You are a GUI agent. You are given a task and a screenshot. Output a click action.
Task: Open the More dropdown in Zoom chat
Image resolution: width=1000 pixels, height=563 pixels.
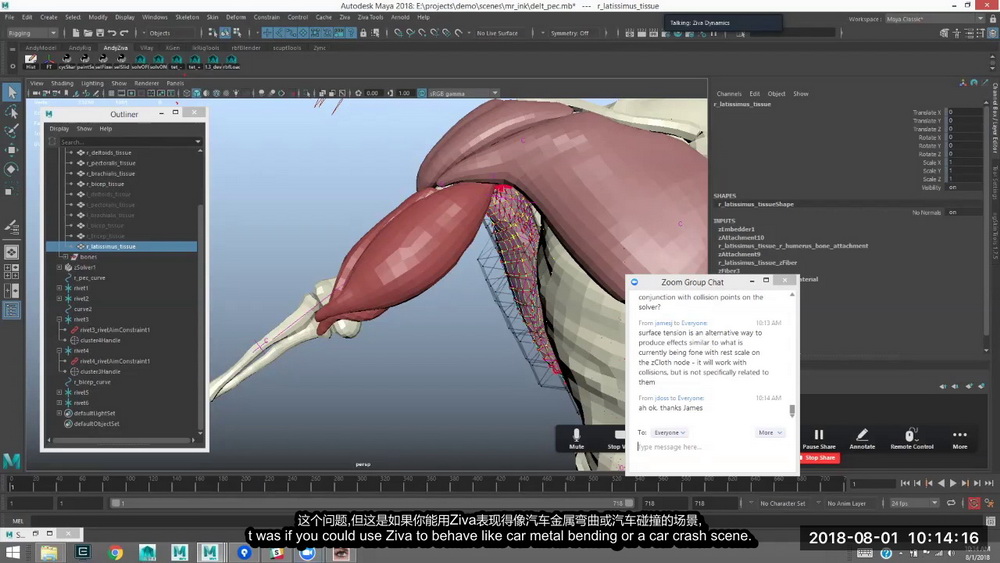pyautogui.click(x=770, y=433)
